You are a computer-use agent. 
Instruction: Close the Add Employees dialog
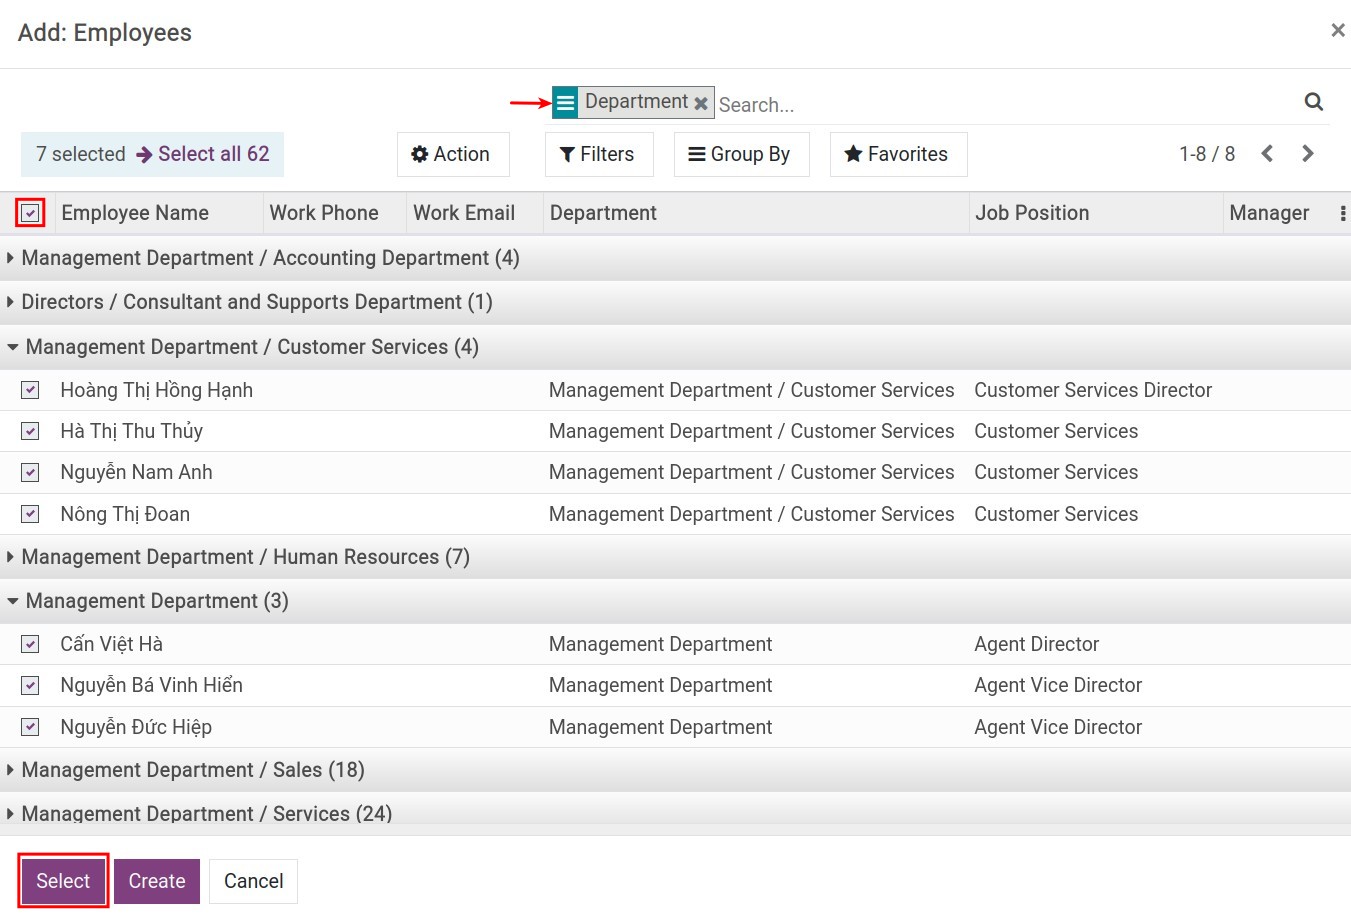tap(1337, 31)
